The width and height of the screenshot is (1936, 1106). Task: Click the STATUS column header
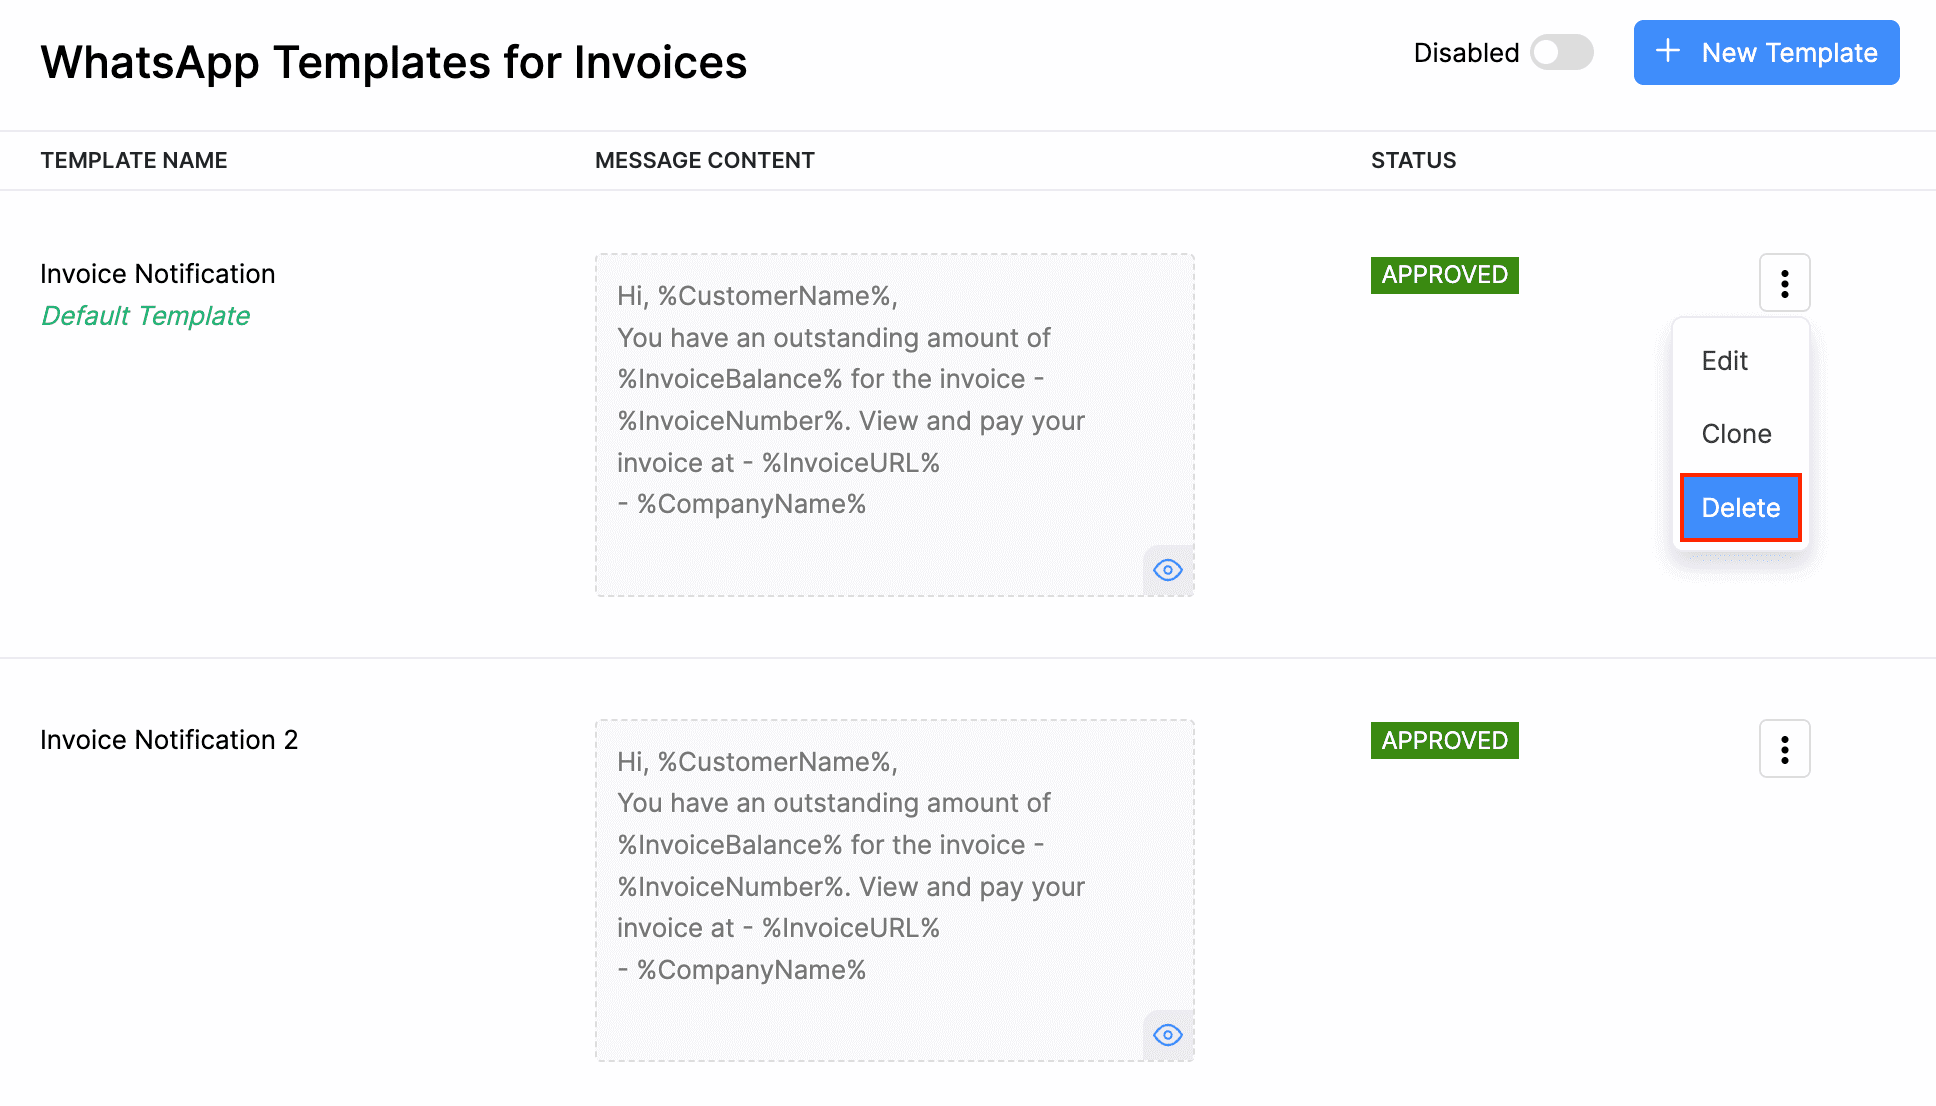pos(1413,161)
